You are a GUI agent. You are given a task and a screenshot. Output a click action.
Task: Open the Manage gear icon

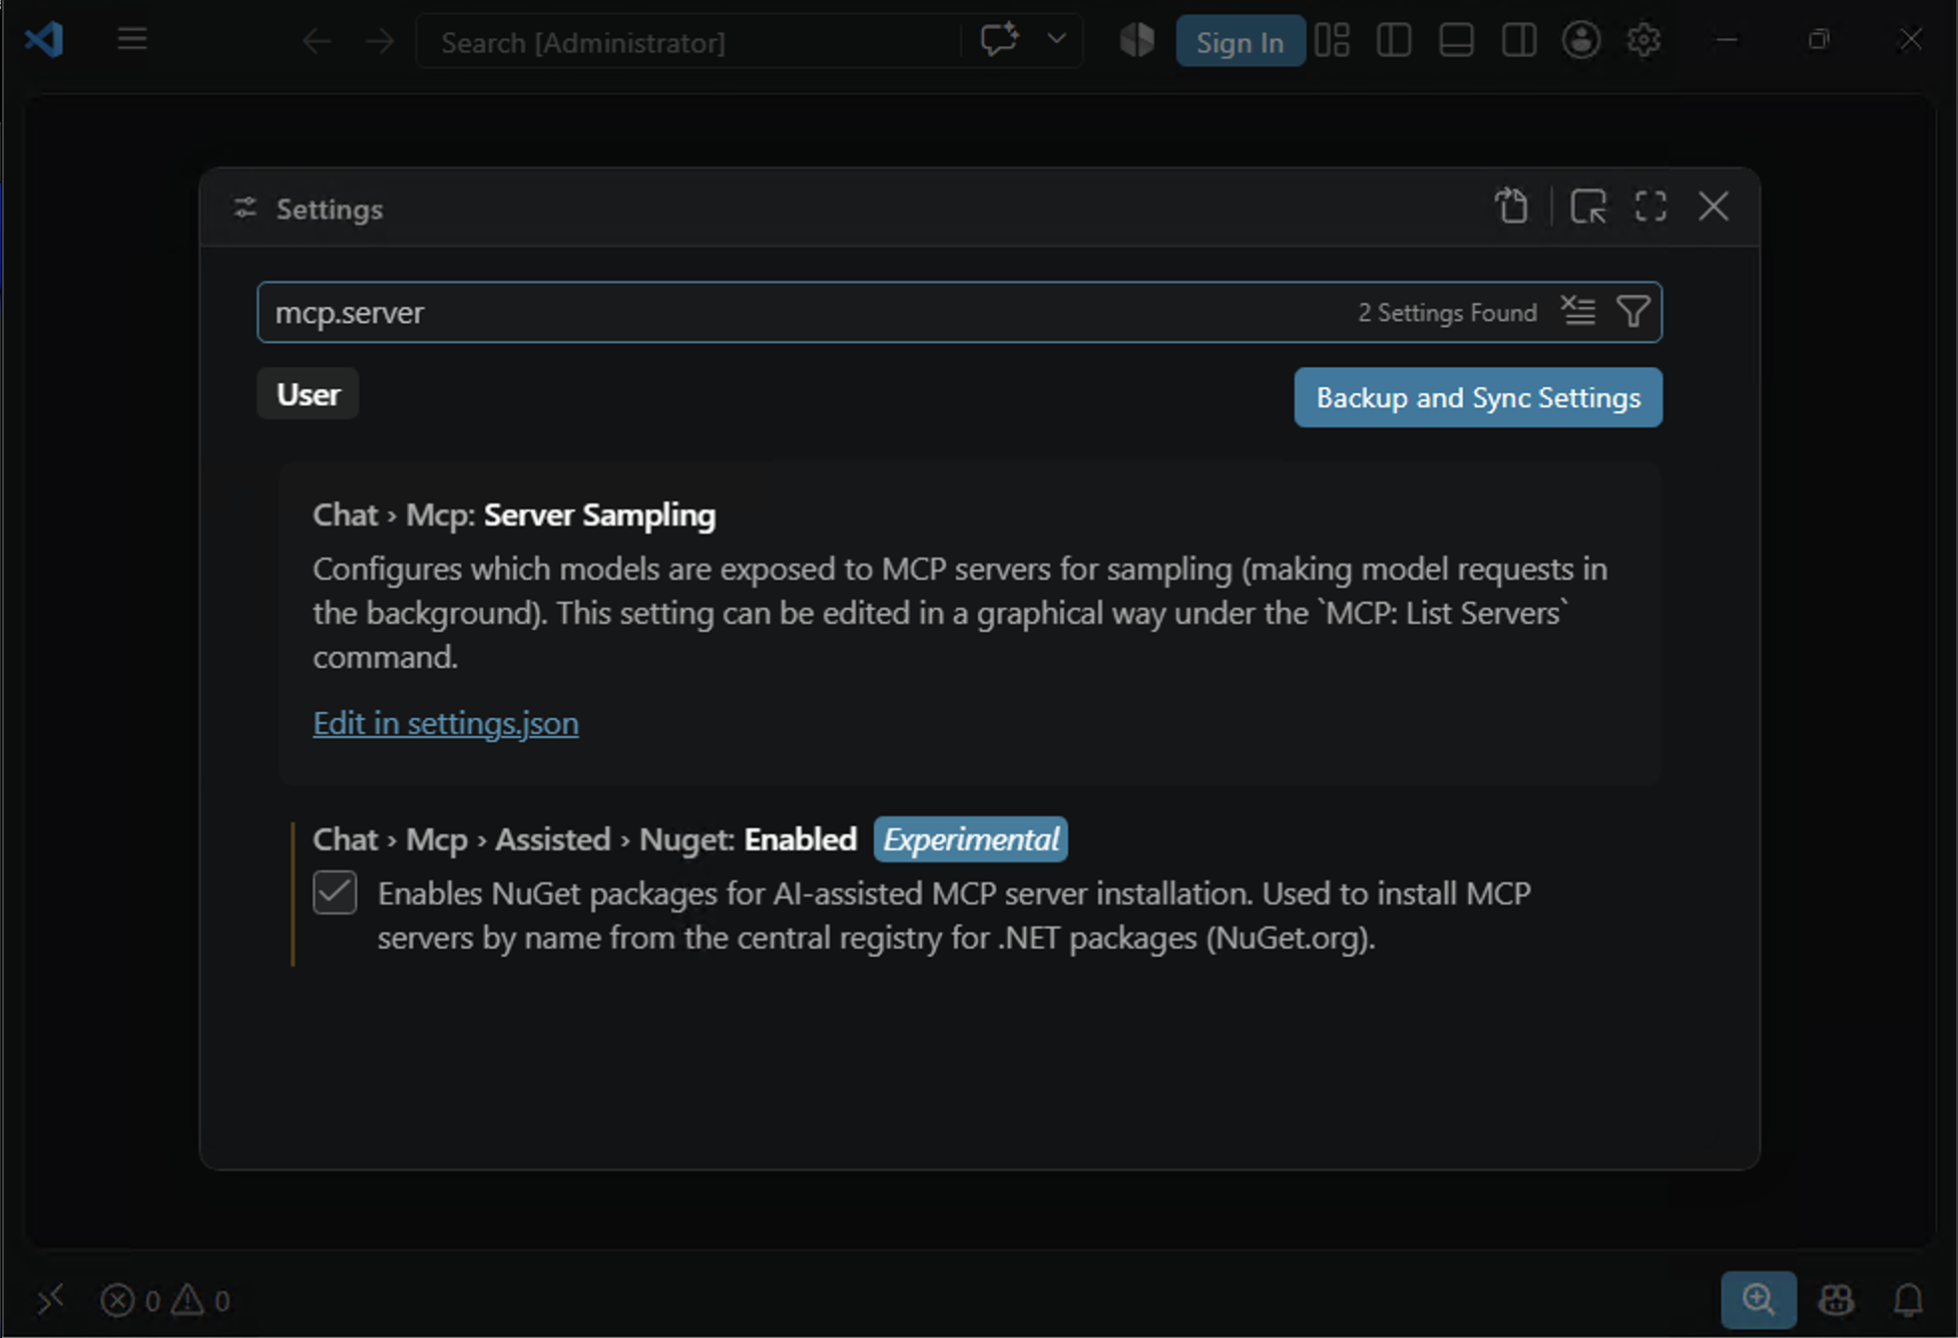pyautogui.click(x=1643, y=40)
